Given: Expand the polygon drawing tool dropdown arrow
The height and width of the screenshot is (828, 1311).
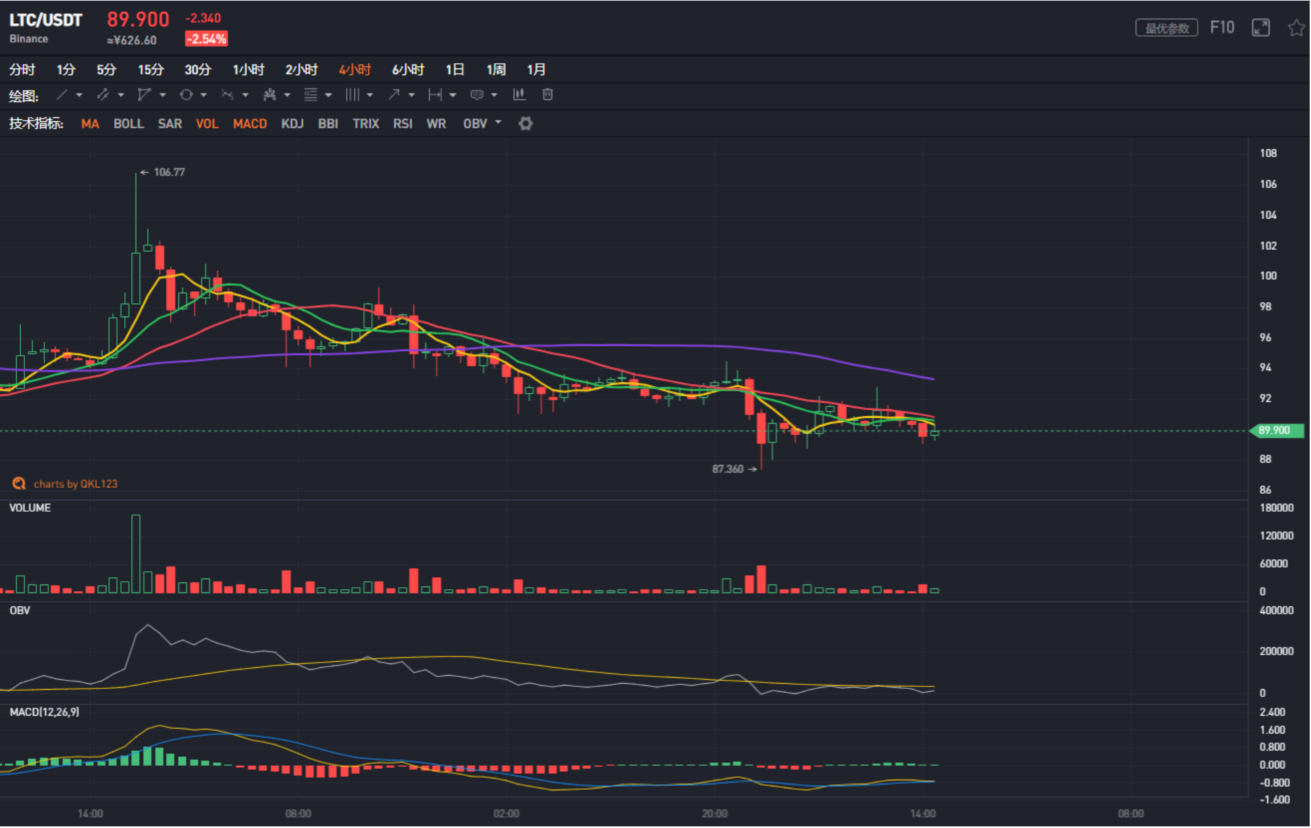Looking at the screenshot, I should pos(162,96).
